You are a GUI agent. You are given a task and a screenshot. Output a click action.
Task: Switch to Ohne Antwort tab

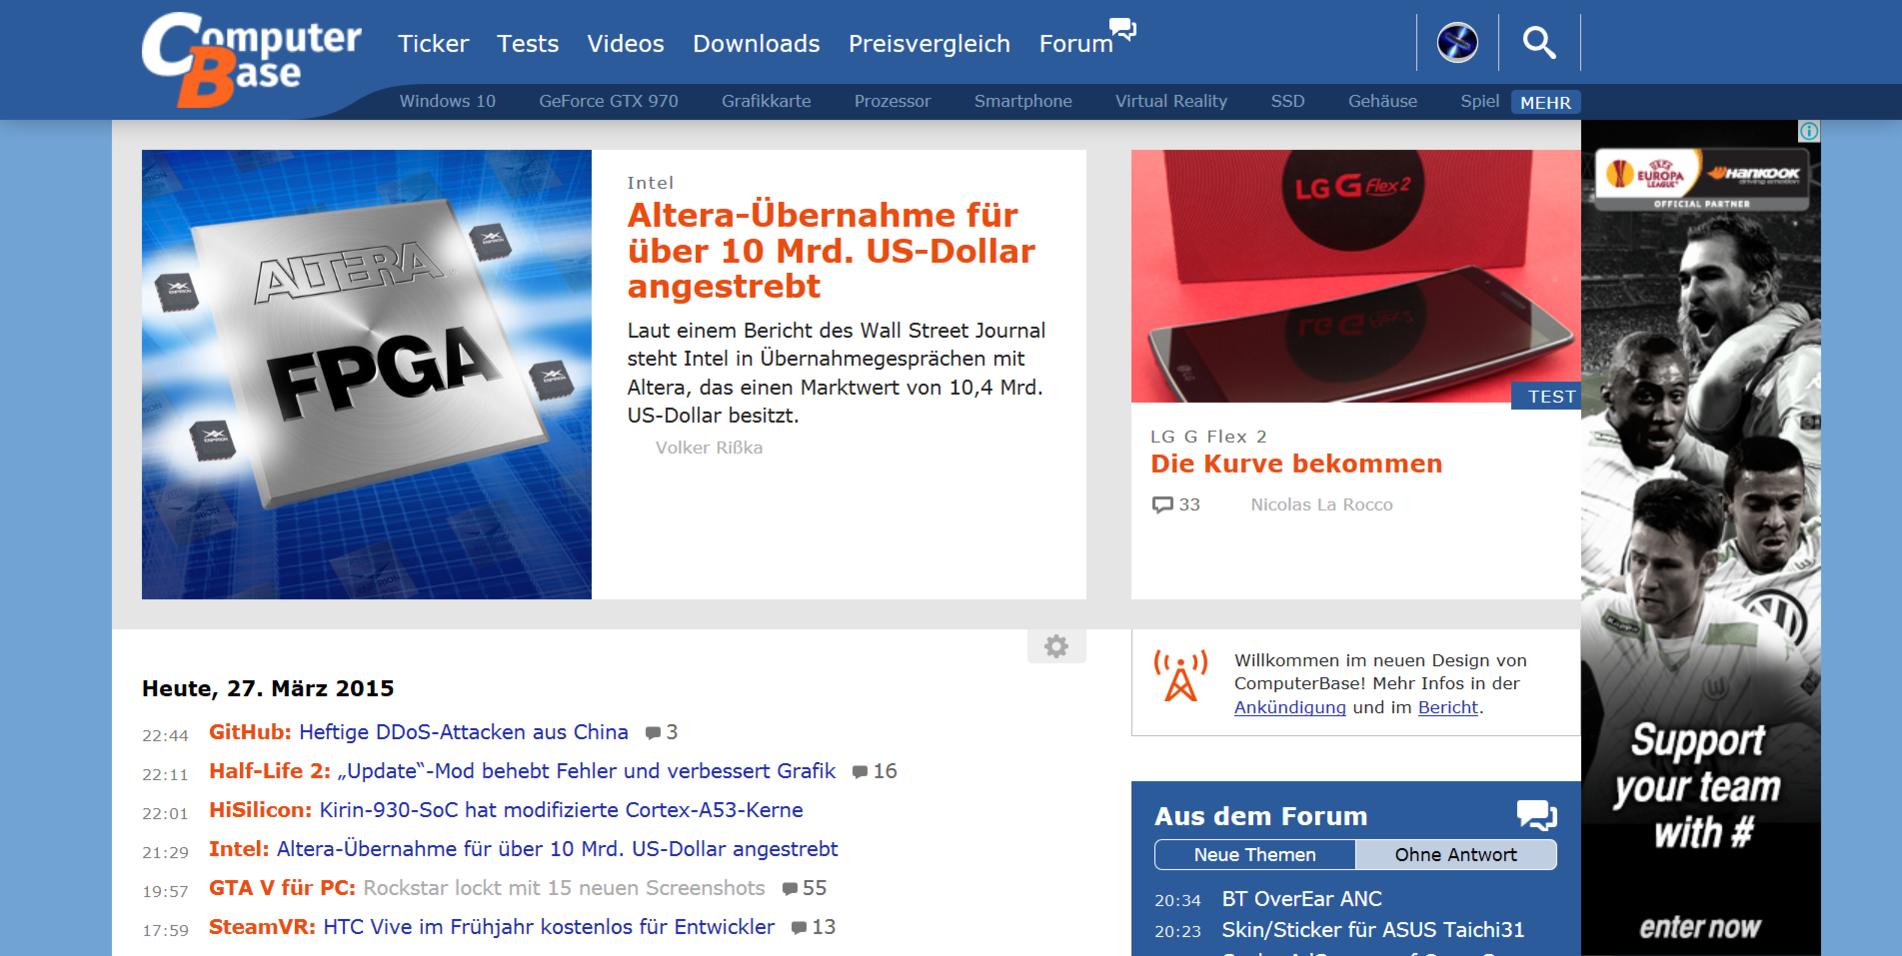(x=1456, y=855)
